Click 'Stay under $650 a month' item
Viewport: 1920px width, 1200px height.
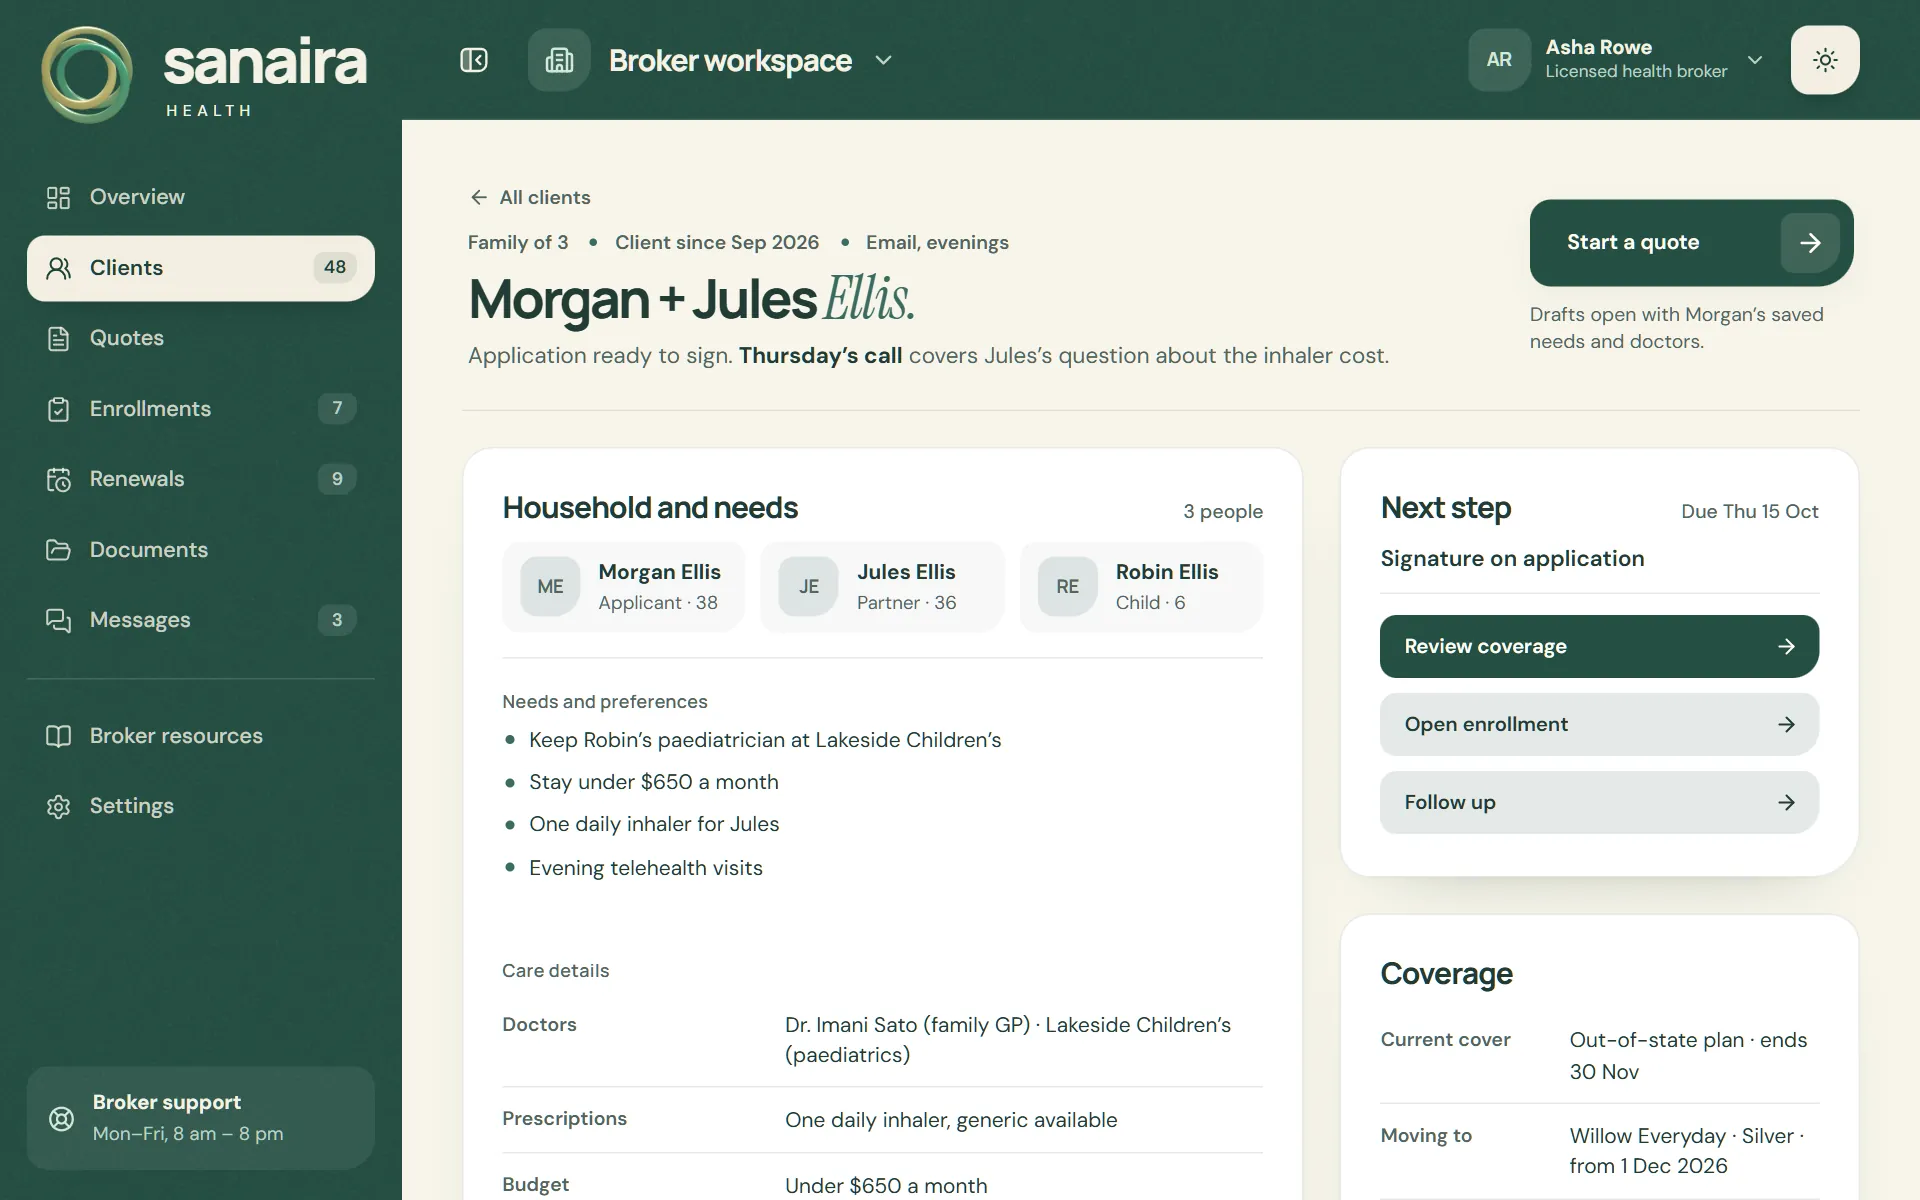click(654, 782)
